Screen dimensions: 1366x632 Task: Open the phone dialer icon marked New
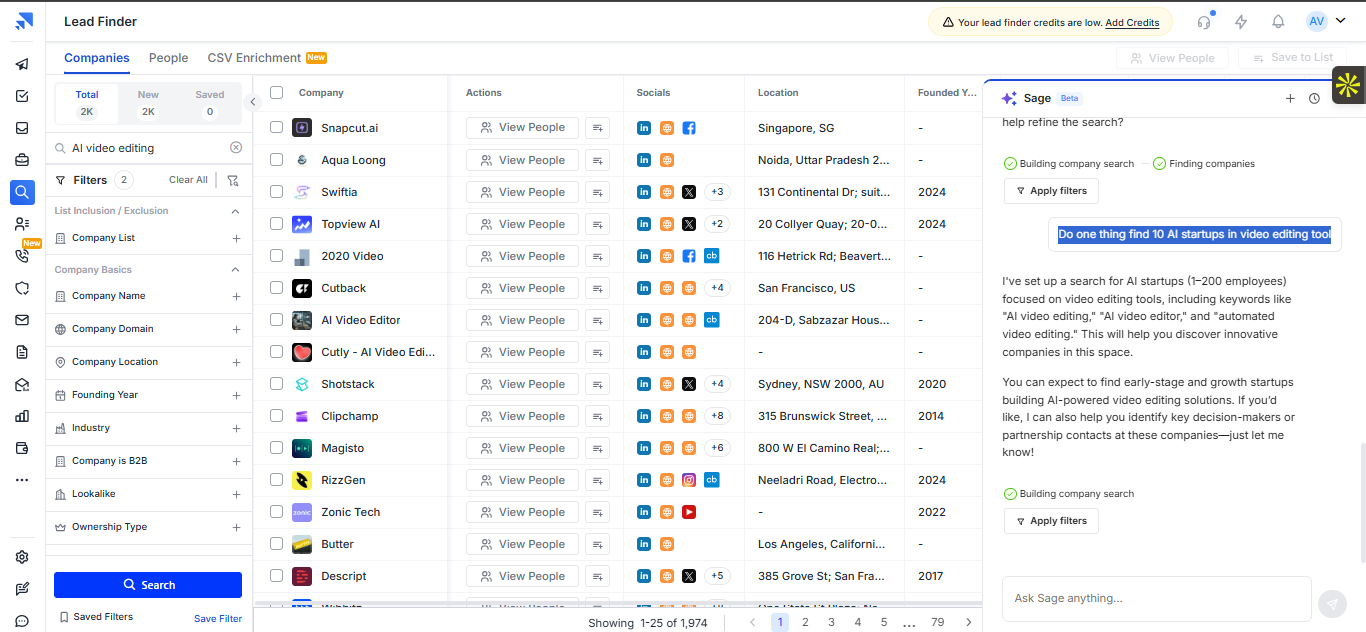22,256
